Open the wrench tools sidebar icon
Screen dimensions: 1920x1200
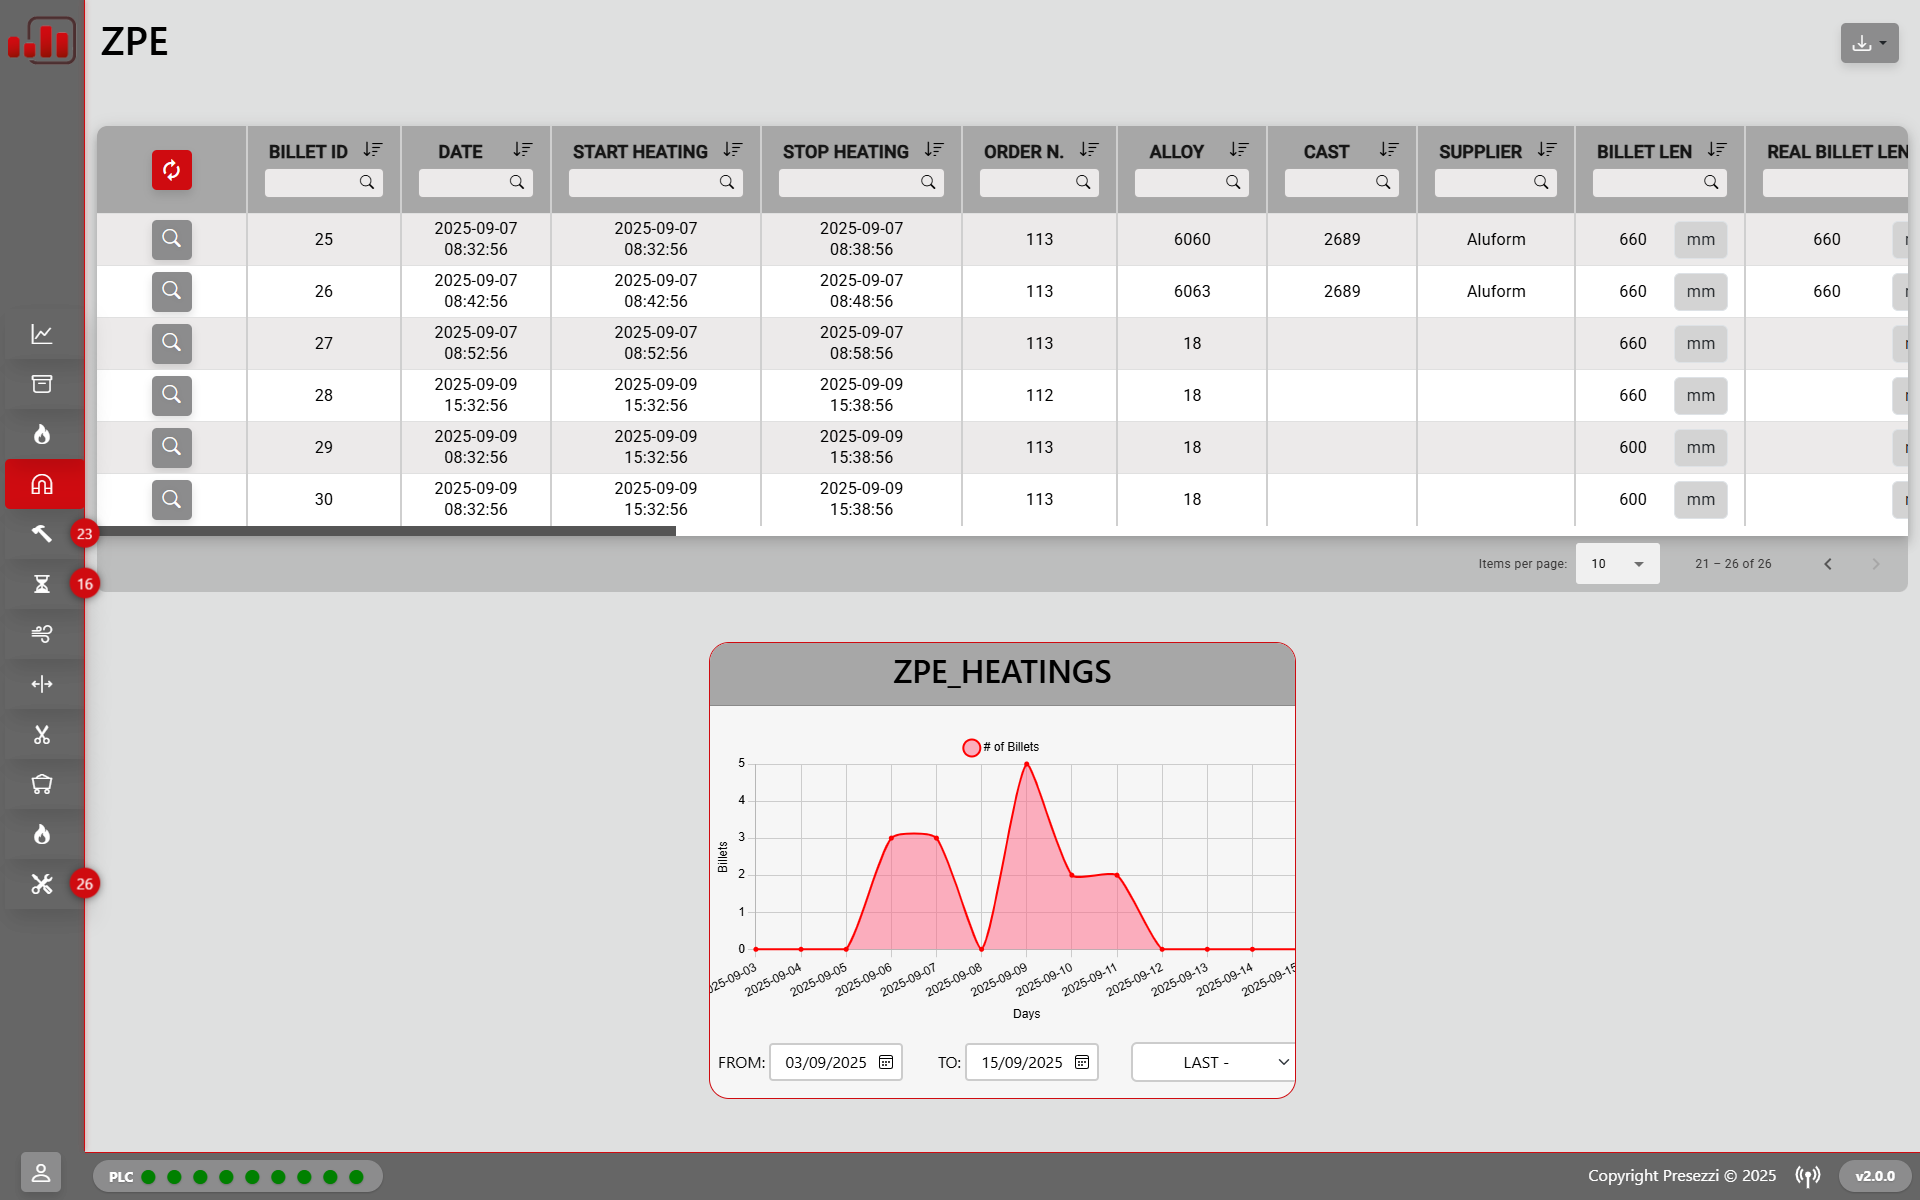coord(42,884)
